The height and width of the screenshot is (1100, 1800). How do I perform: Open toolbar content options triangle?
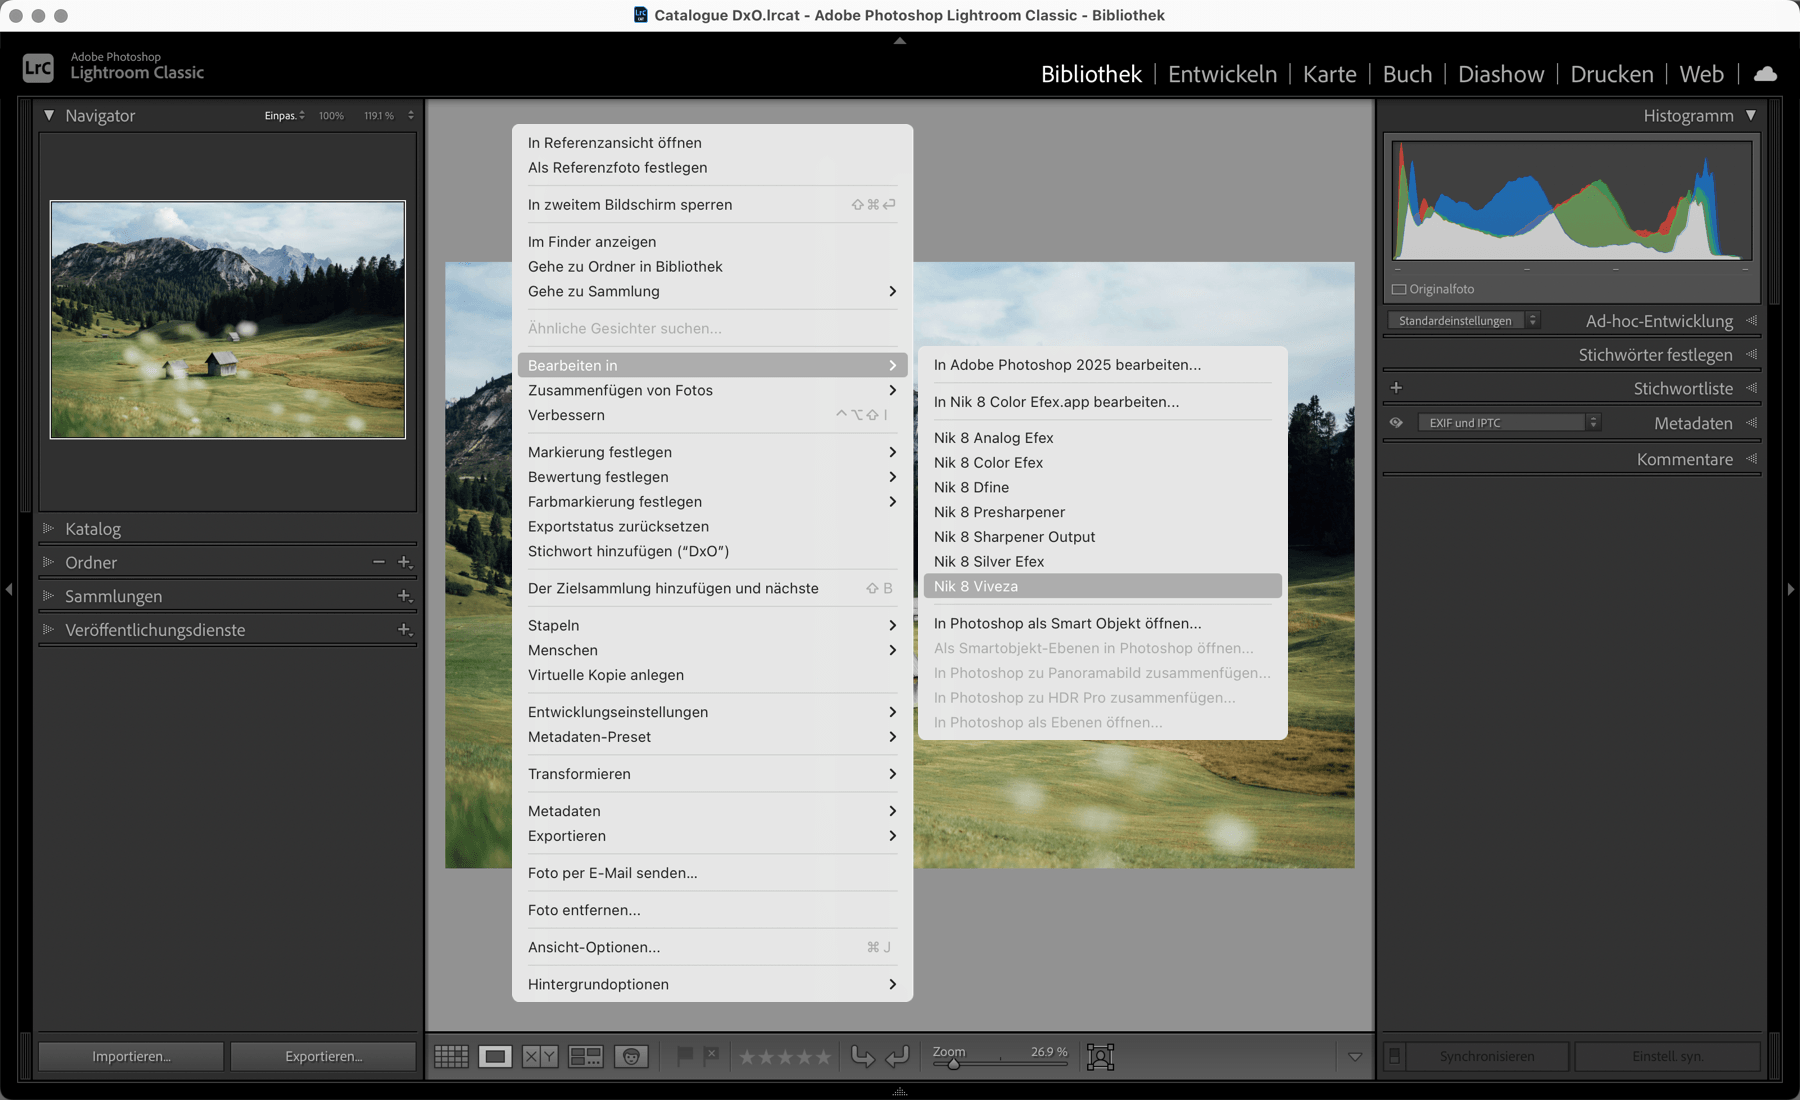click(x=1355, y=1056)
